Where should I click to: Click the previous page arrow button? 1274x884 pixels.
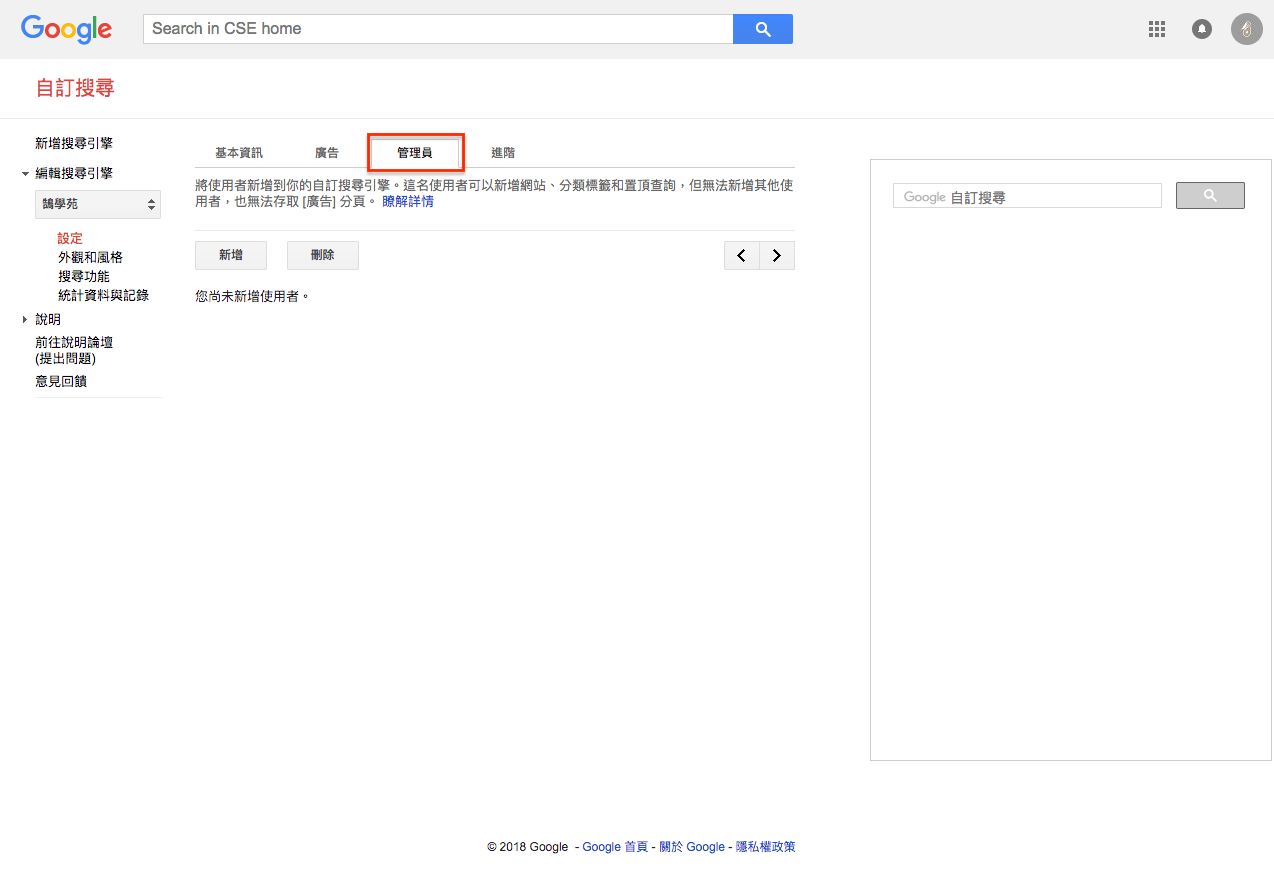(x=741, y=256)
